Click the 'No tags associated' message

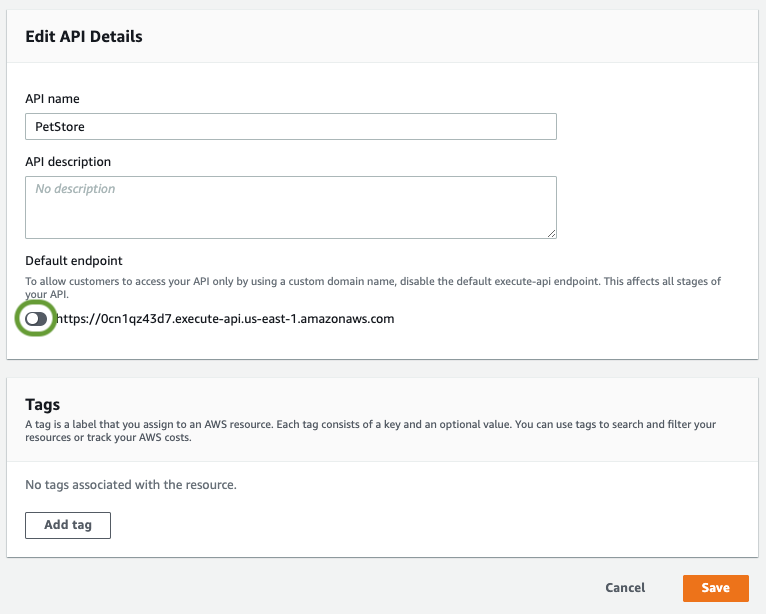(x=131, y=485)
